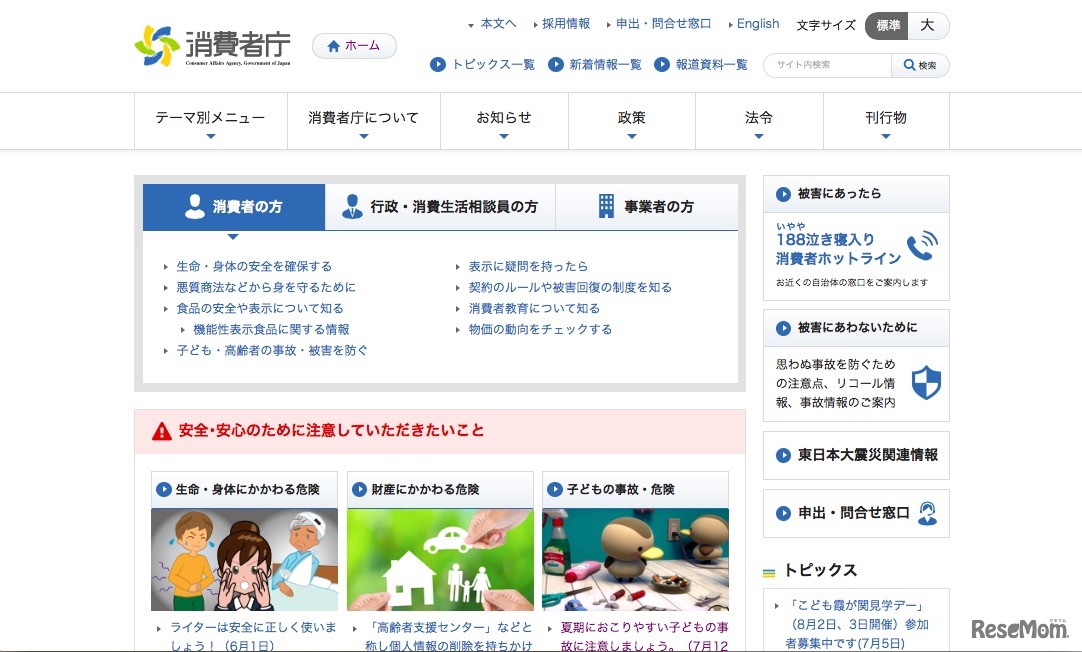
Task: Click the headset operator icon
Action: point(927,513)
